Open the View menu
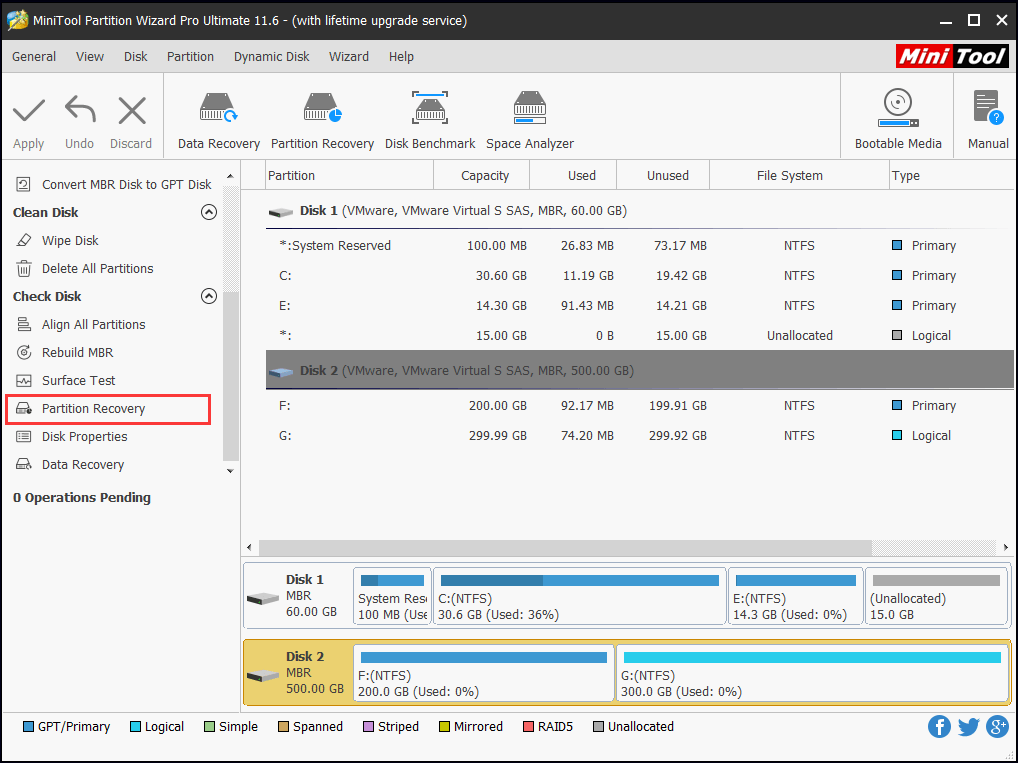The image size is (1018, 763). click(x=90, y=56)
